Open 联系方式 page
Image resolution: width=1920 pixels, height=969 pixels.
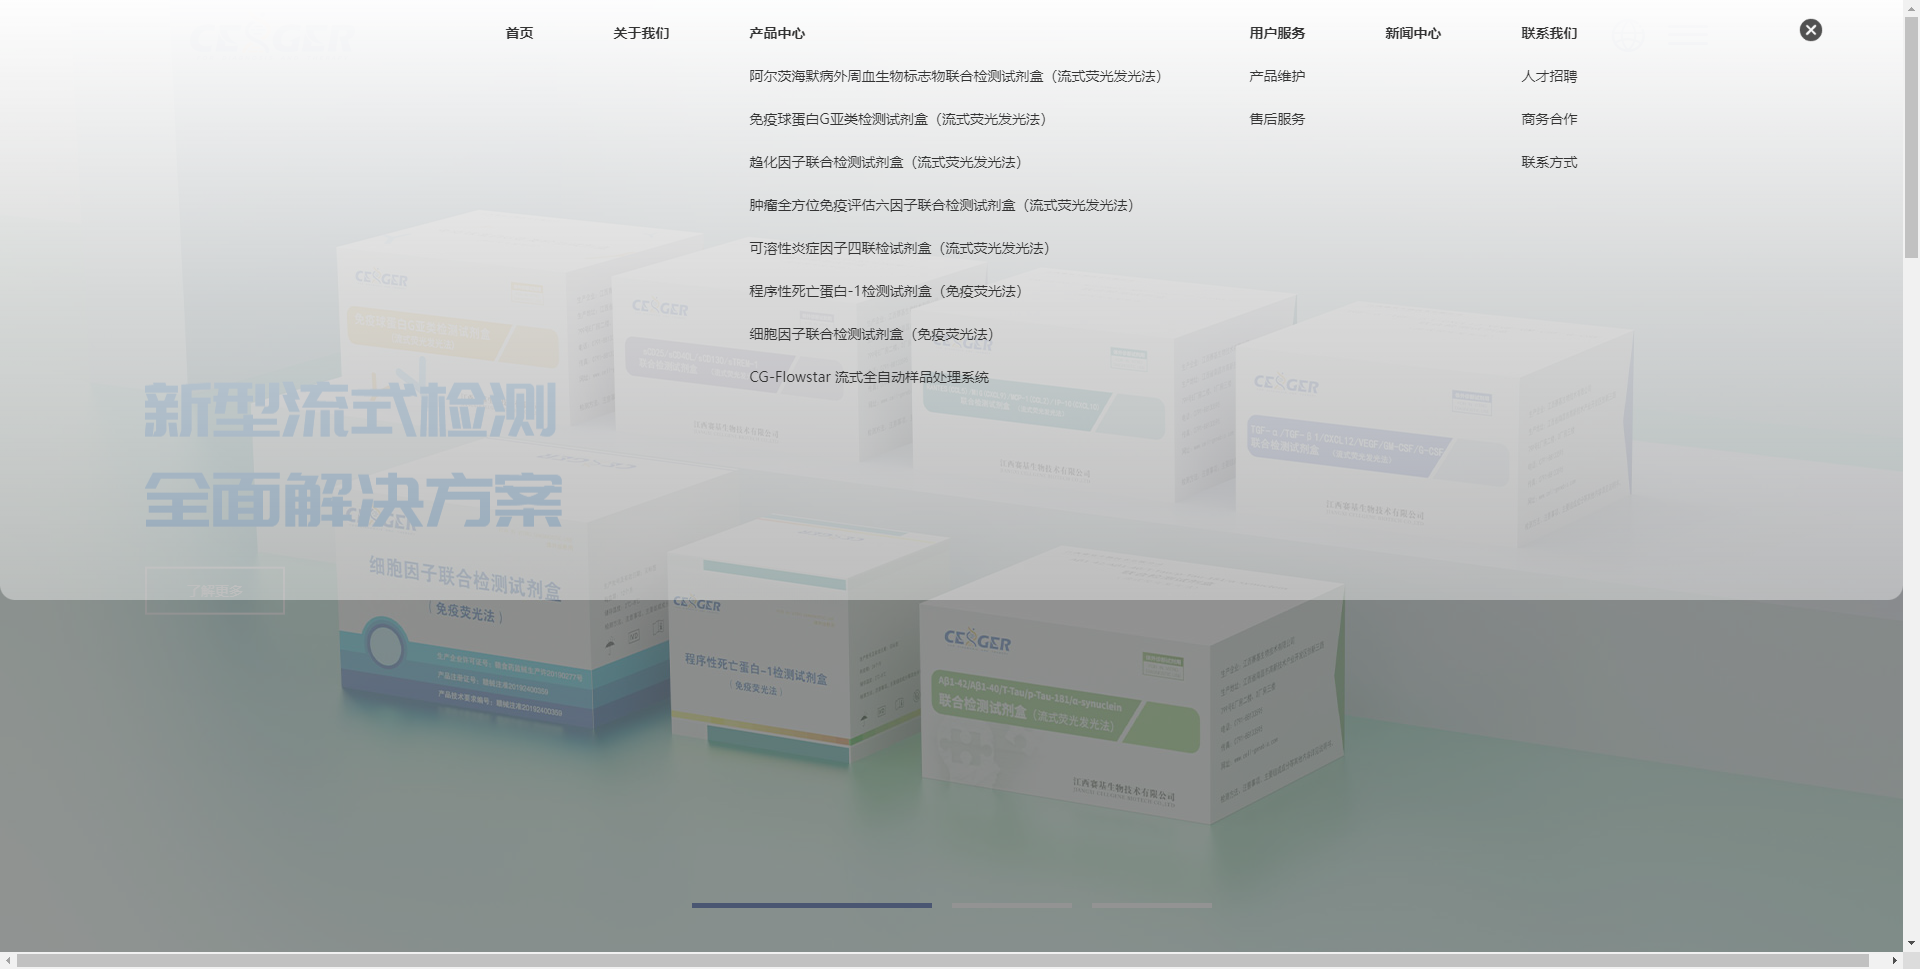pyautogui.click(x=1549, y=162)
